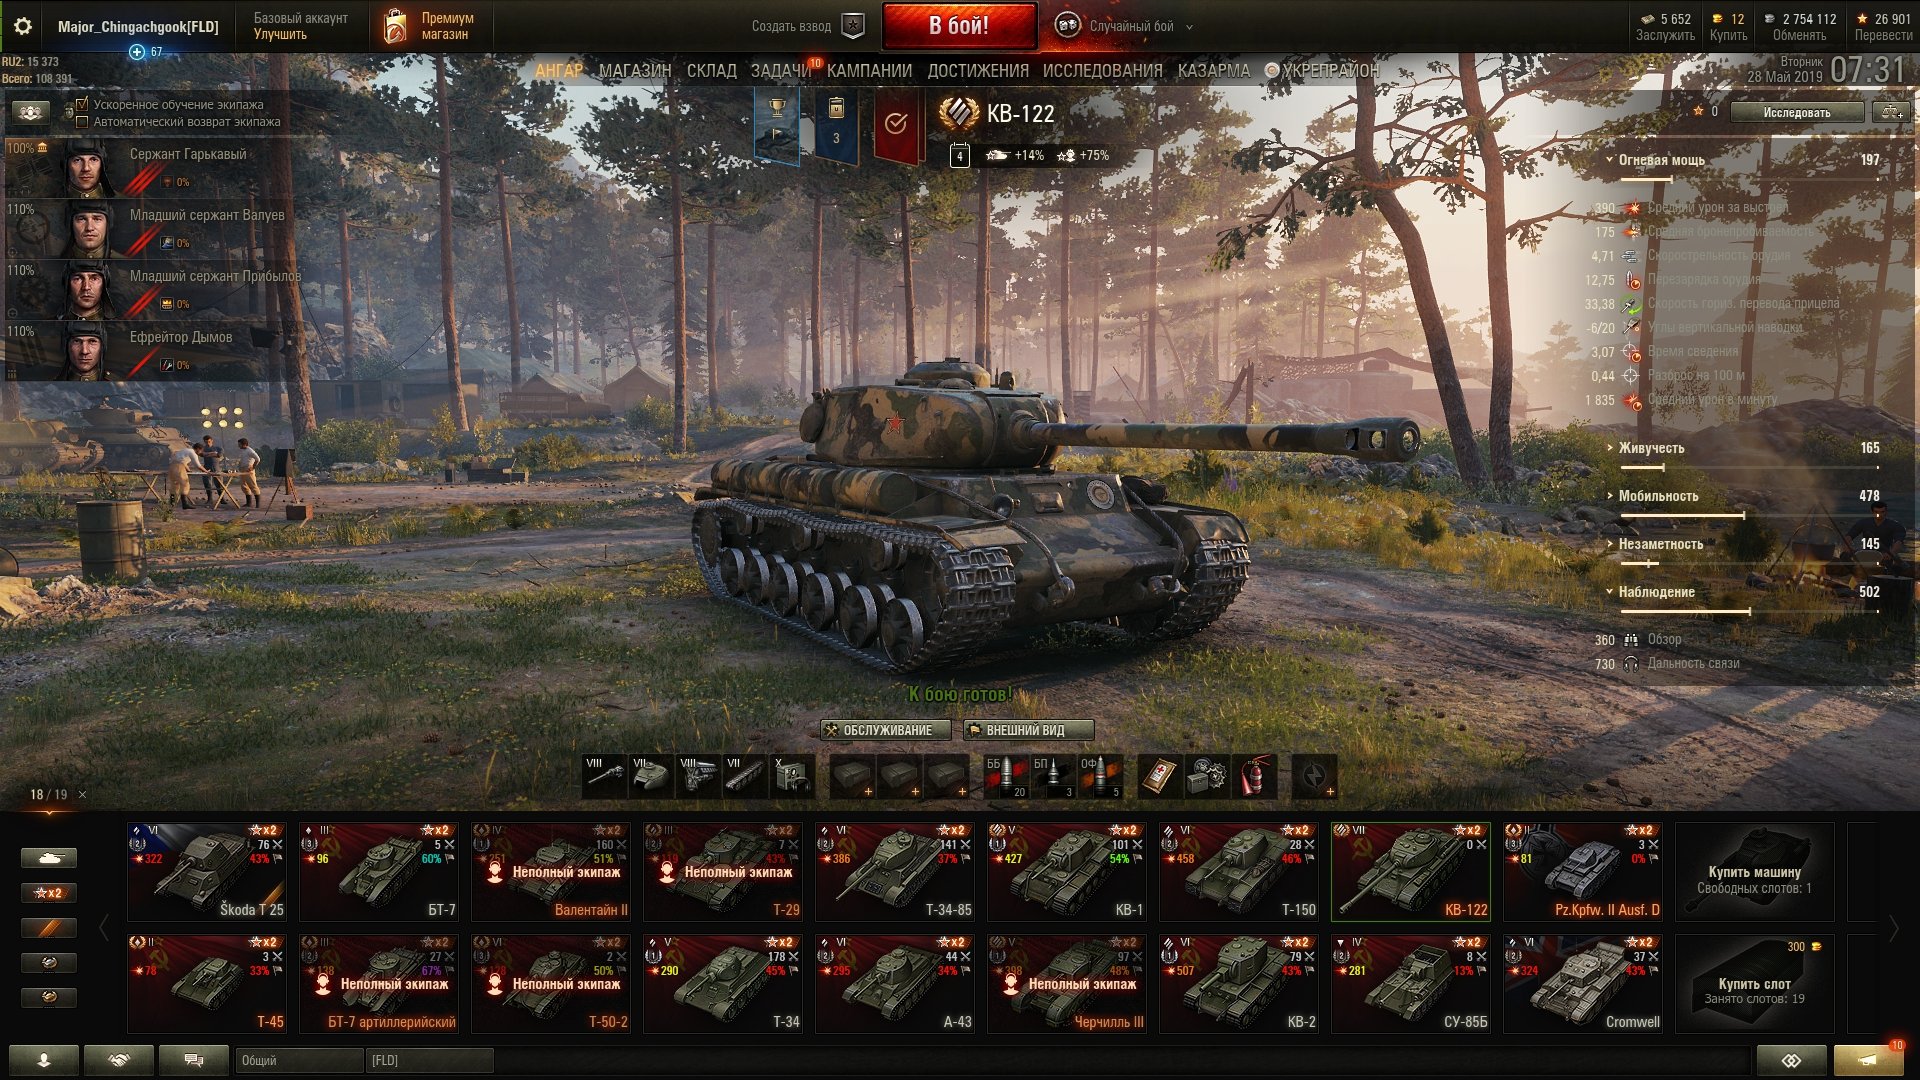Open the ИССЛЕДОВАНИЯ tab
This screenshot has height=1080, width=1920.
[1103, 71]
